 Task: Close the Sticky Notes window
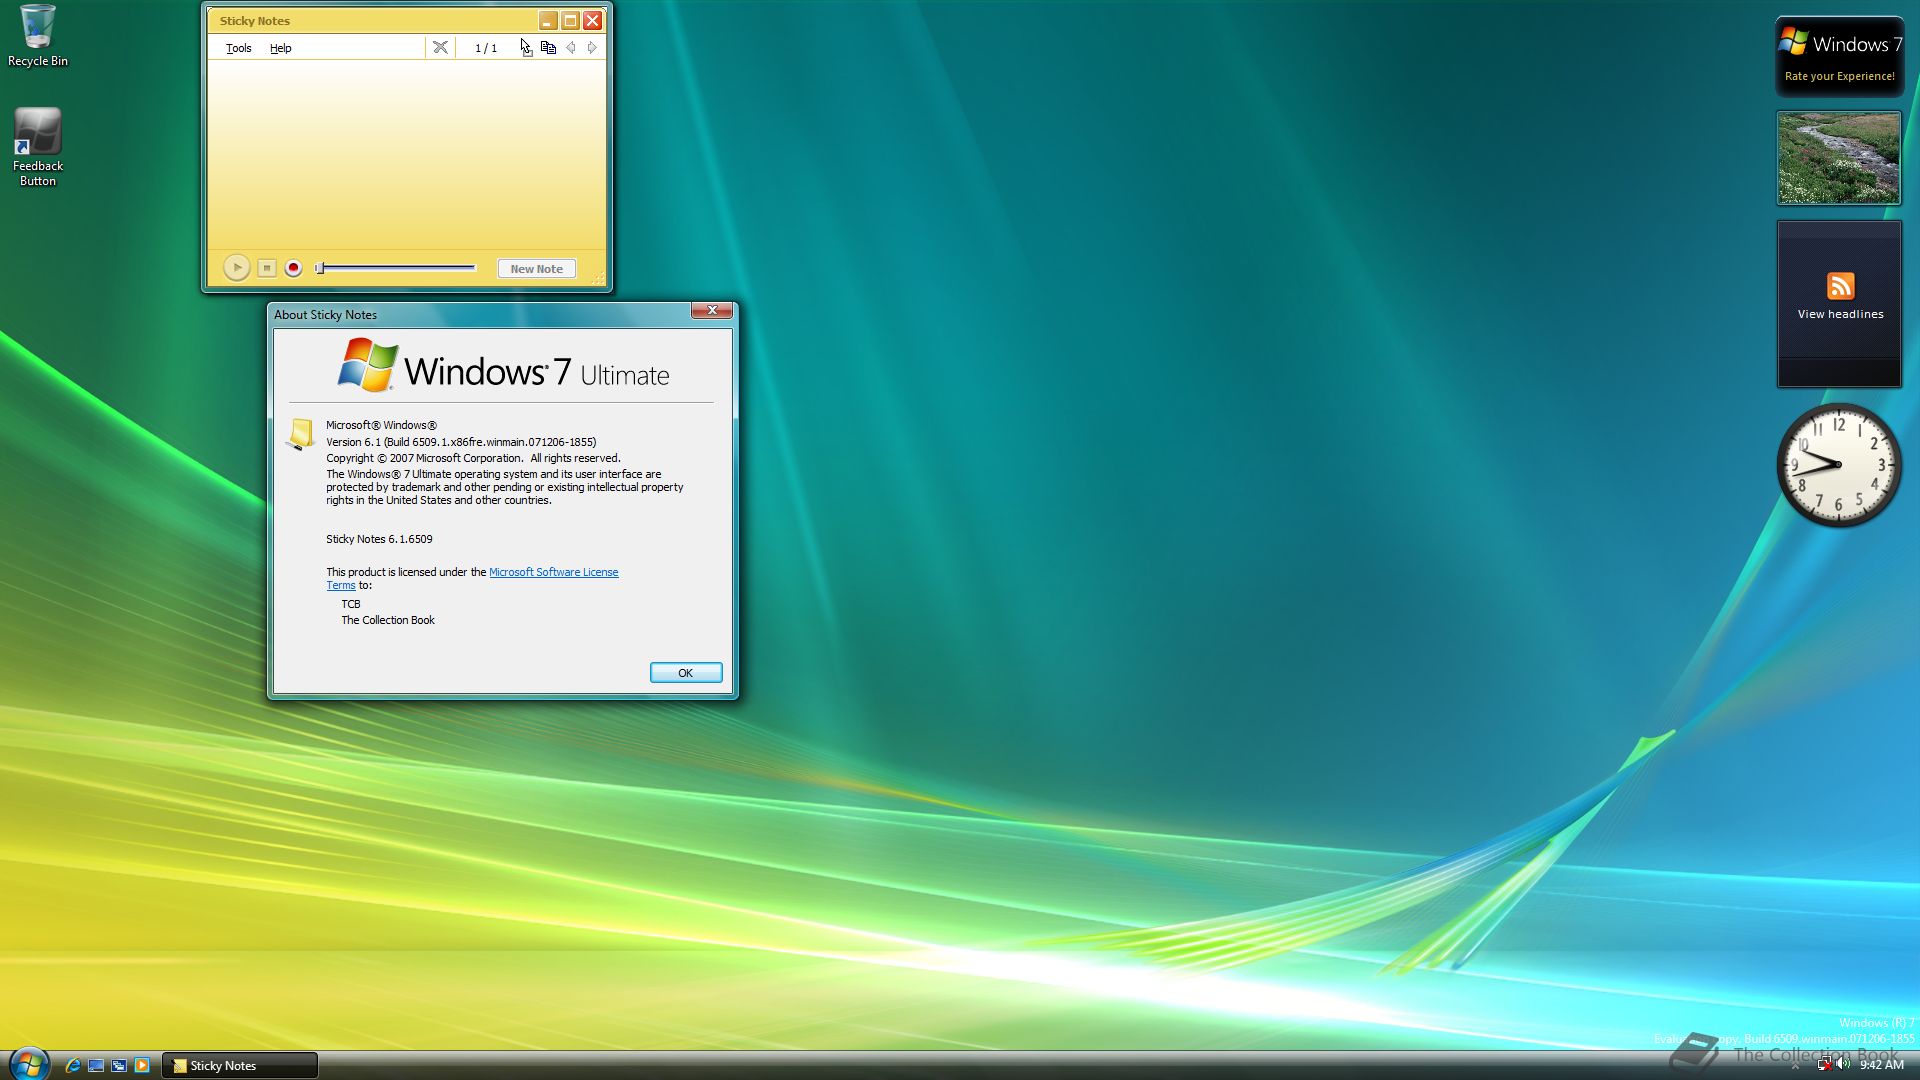(593, 20)
